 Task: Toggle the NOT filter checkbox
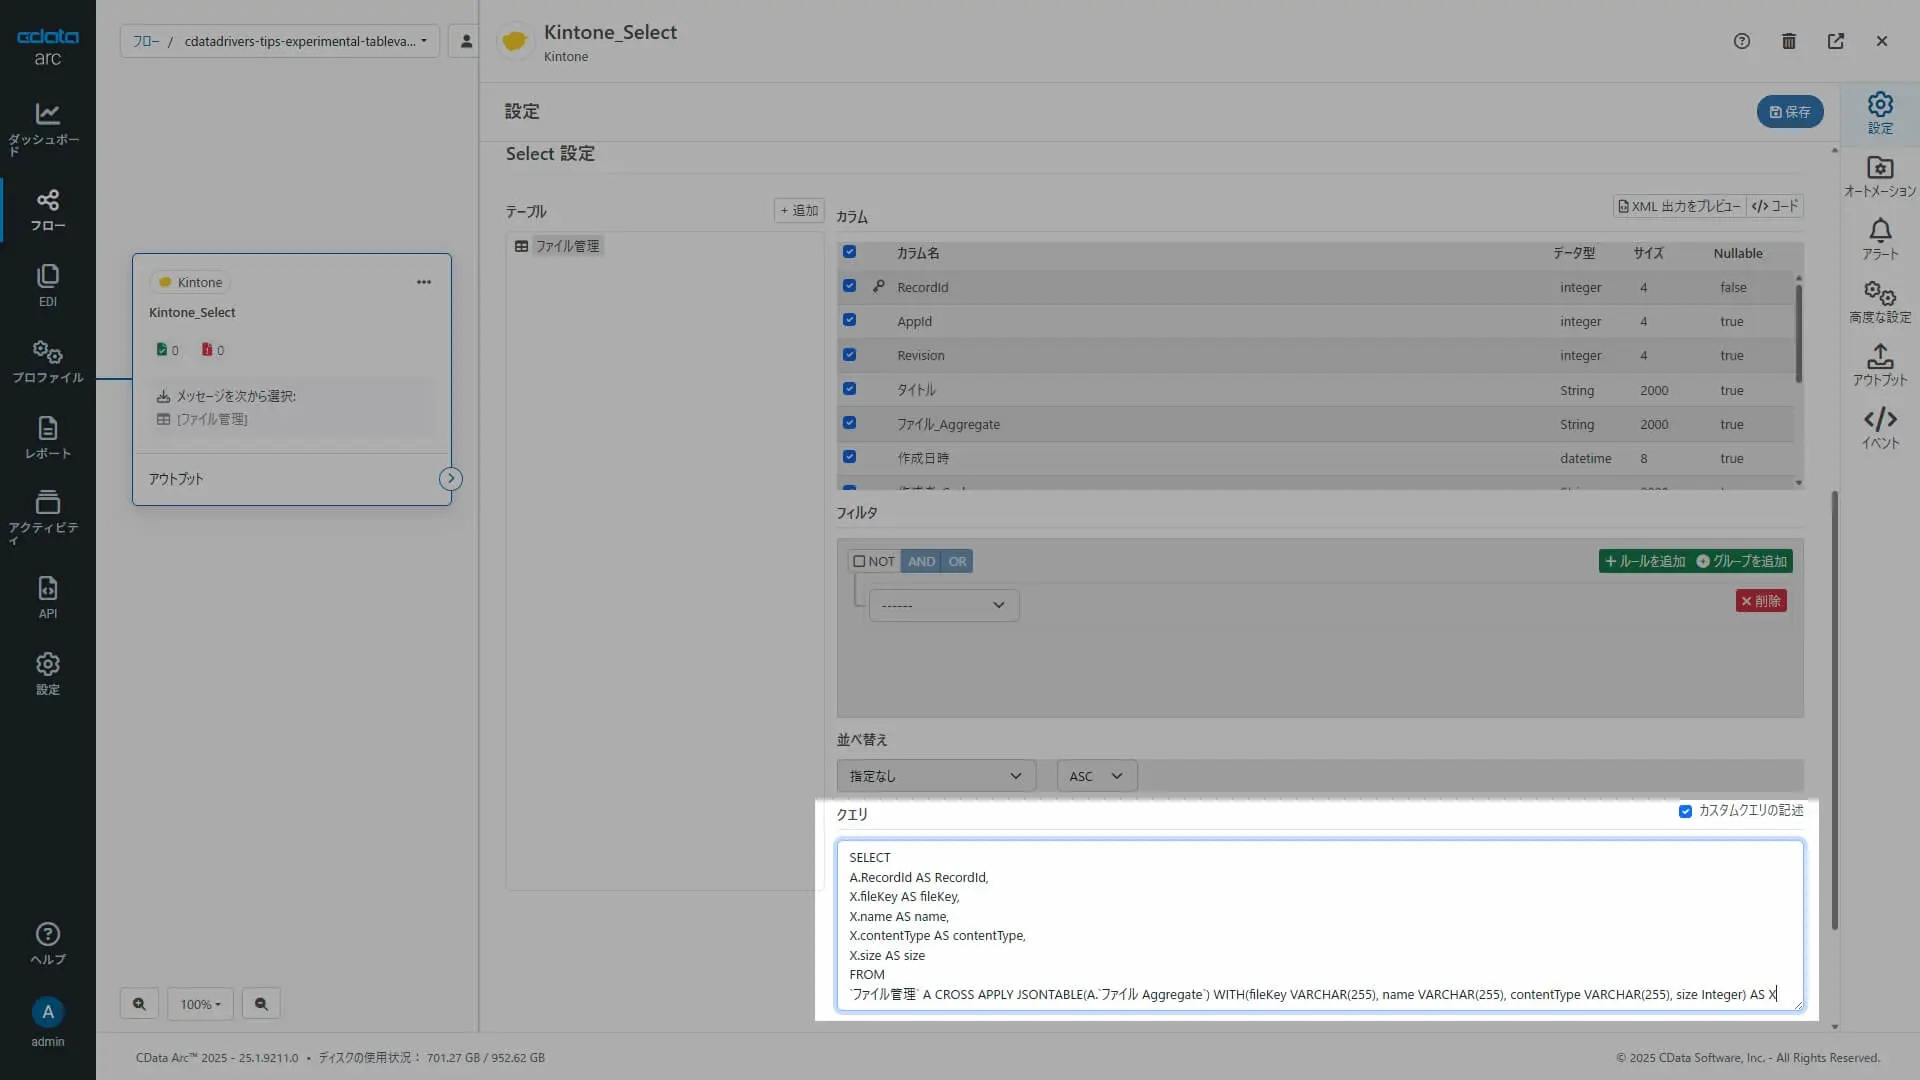point(859,561)
